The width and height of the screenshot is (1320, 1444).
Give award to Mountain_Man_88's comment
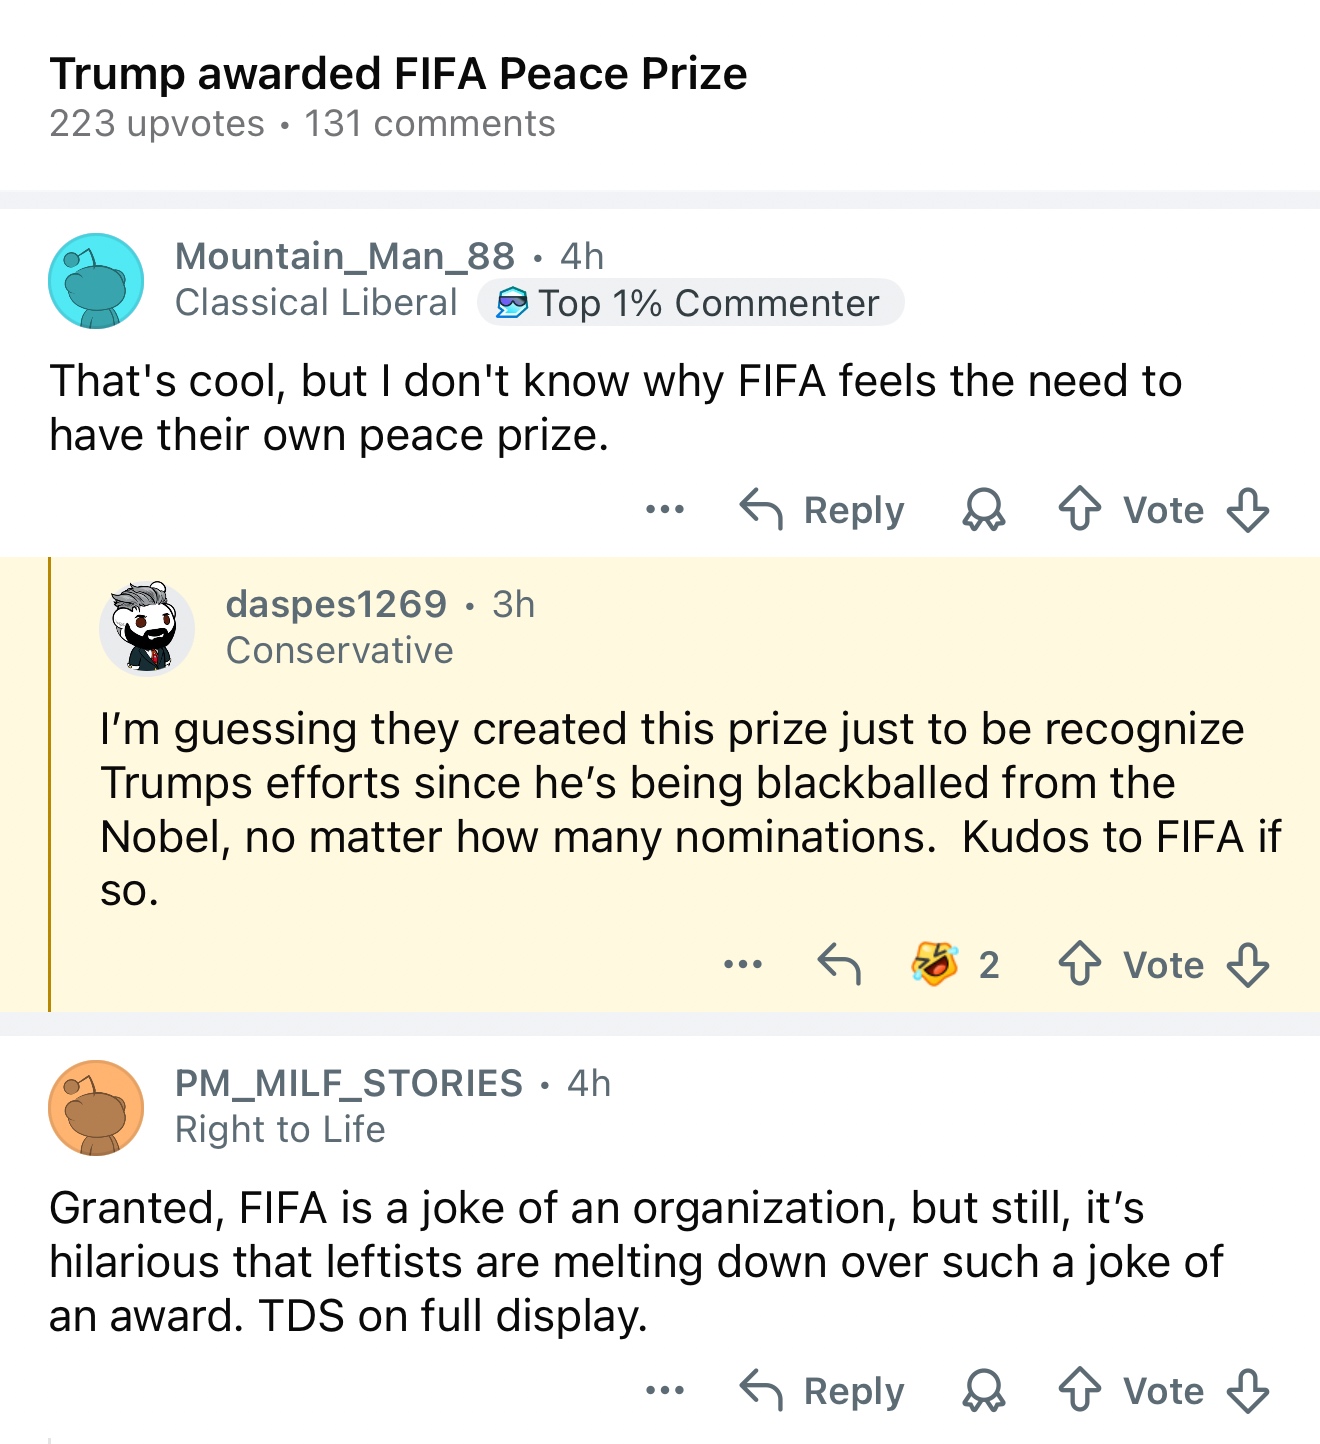coord(983,509)
